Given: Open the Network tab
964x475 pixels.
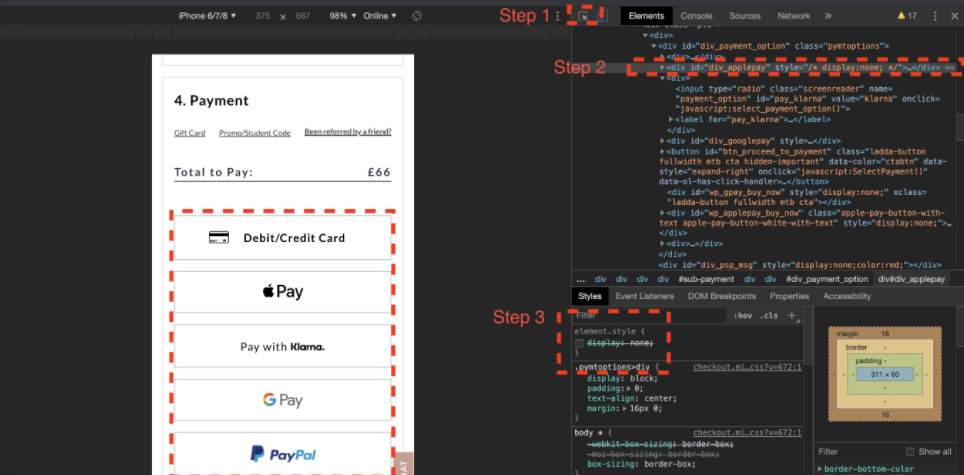Looking at the screenshot, I should point(794,16).
